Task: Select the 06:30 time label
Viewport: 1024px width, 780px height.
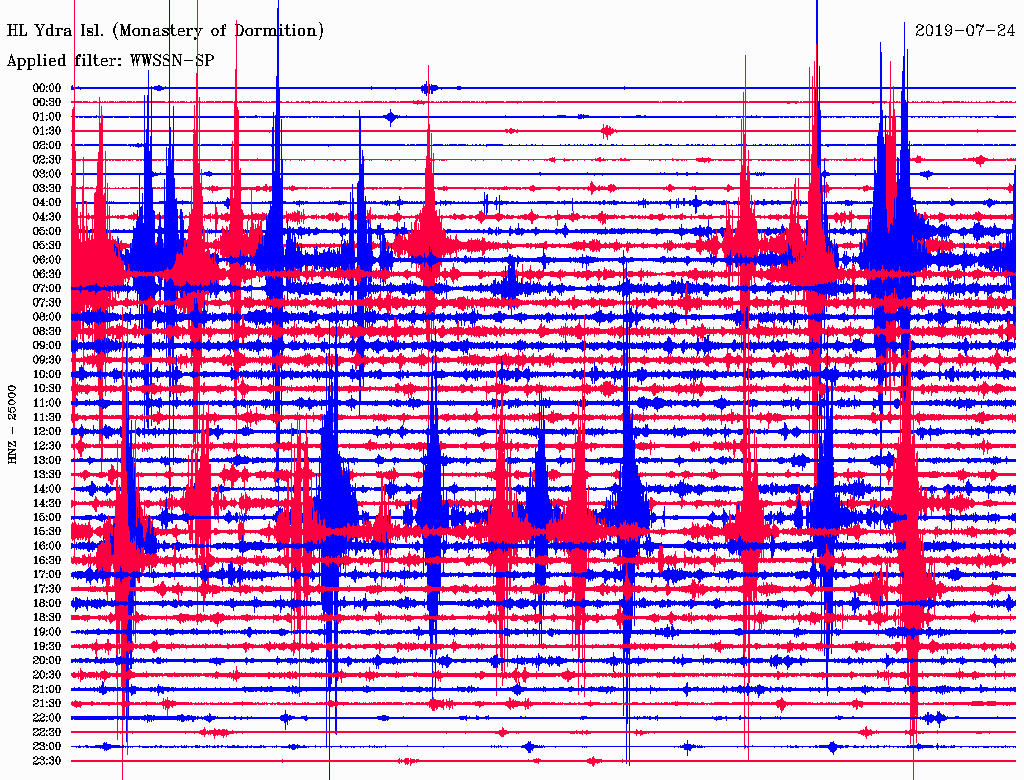Action: click(x=47, y=274)
